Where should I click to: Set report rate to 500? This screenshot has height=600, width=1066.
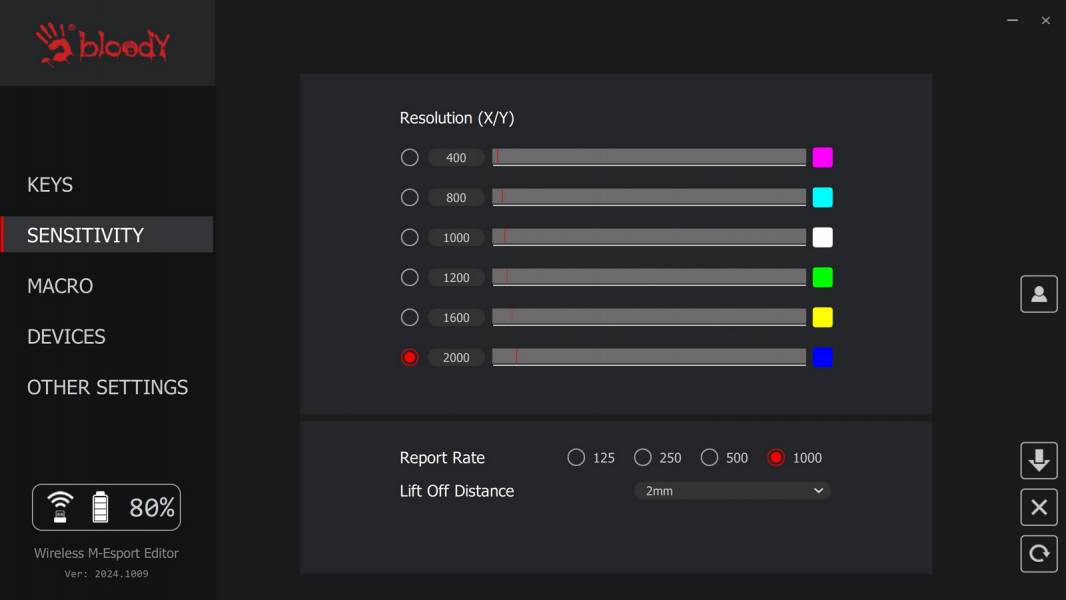[709, 457]
